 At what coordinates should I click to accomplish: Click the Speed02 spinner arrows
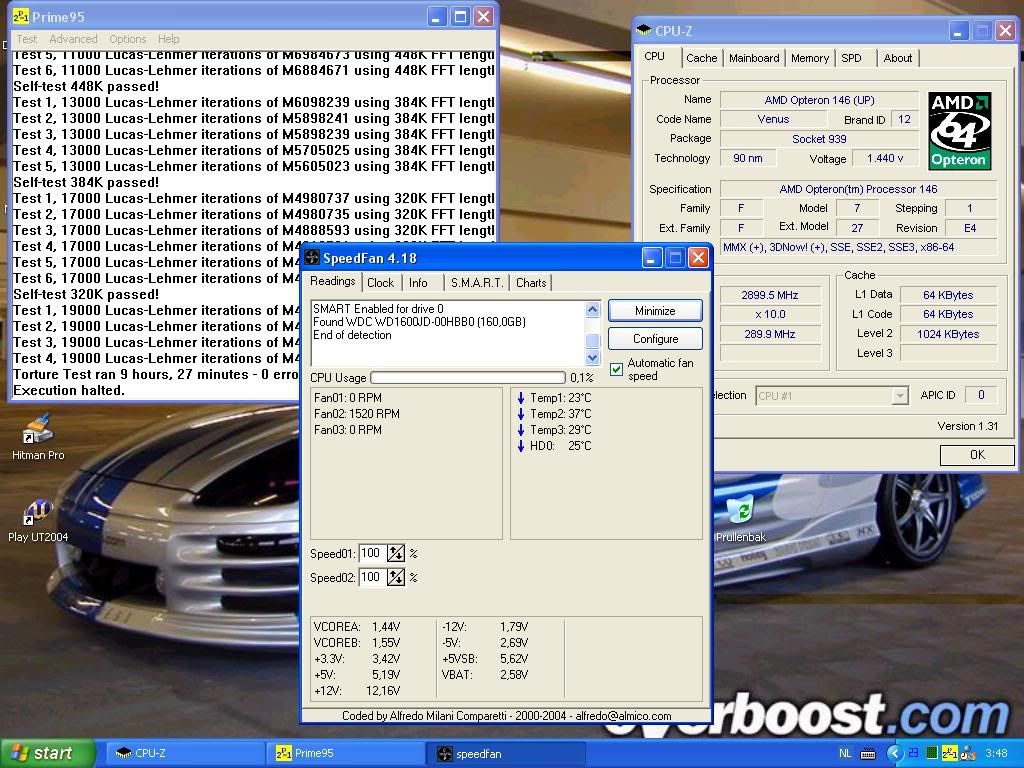point(396,577)
